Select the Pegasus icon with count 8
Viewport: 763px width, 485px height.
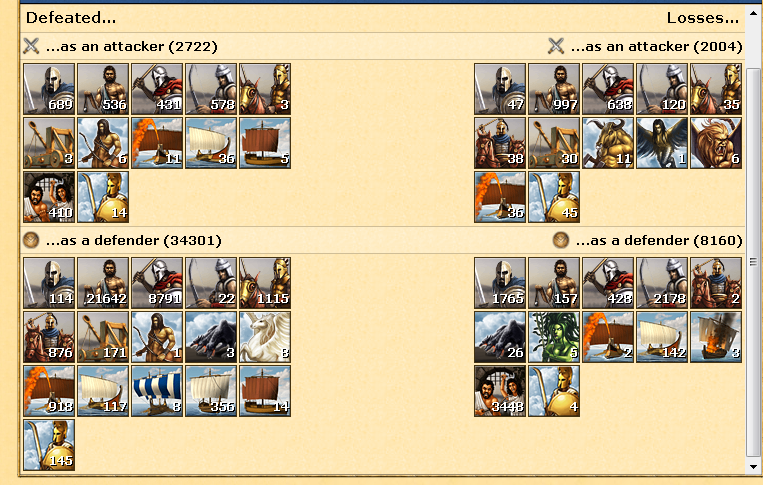pos(265,337)
